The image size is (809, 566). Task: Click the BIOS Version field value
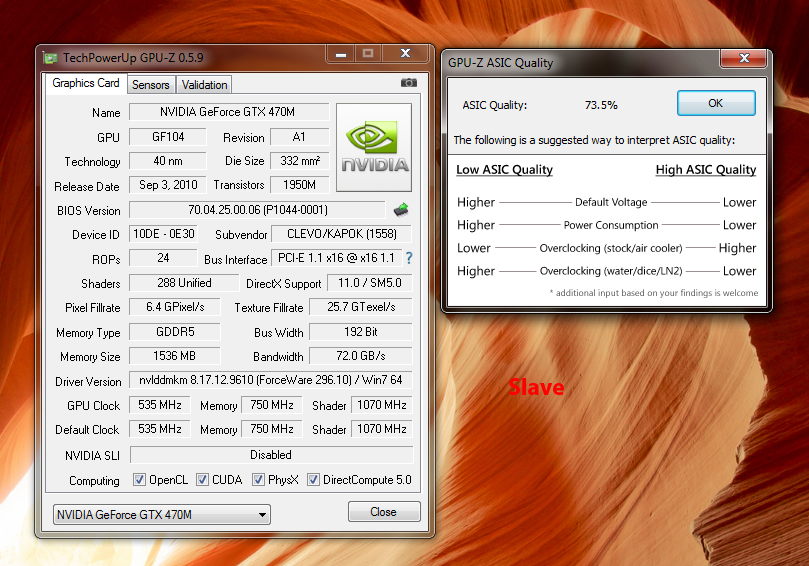coord(257,210)
